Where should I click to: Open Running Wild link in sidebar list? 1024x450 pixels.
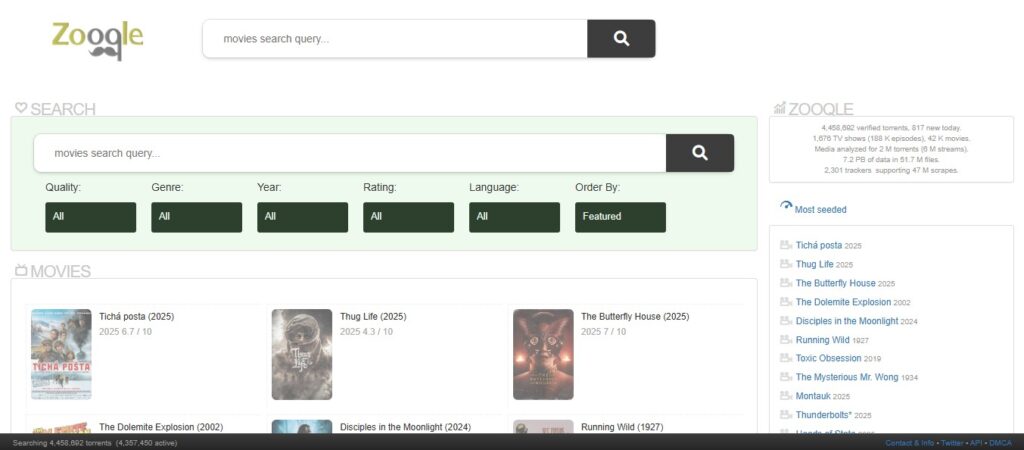[822, 340]
